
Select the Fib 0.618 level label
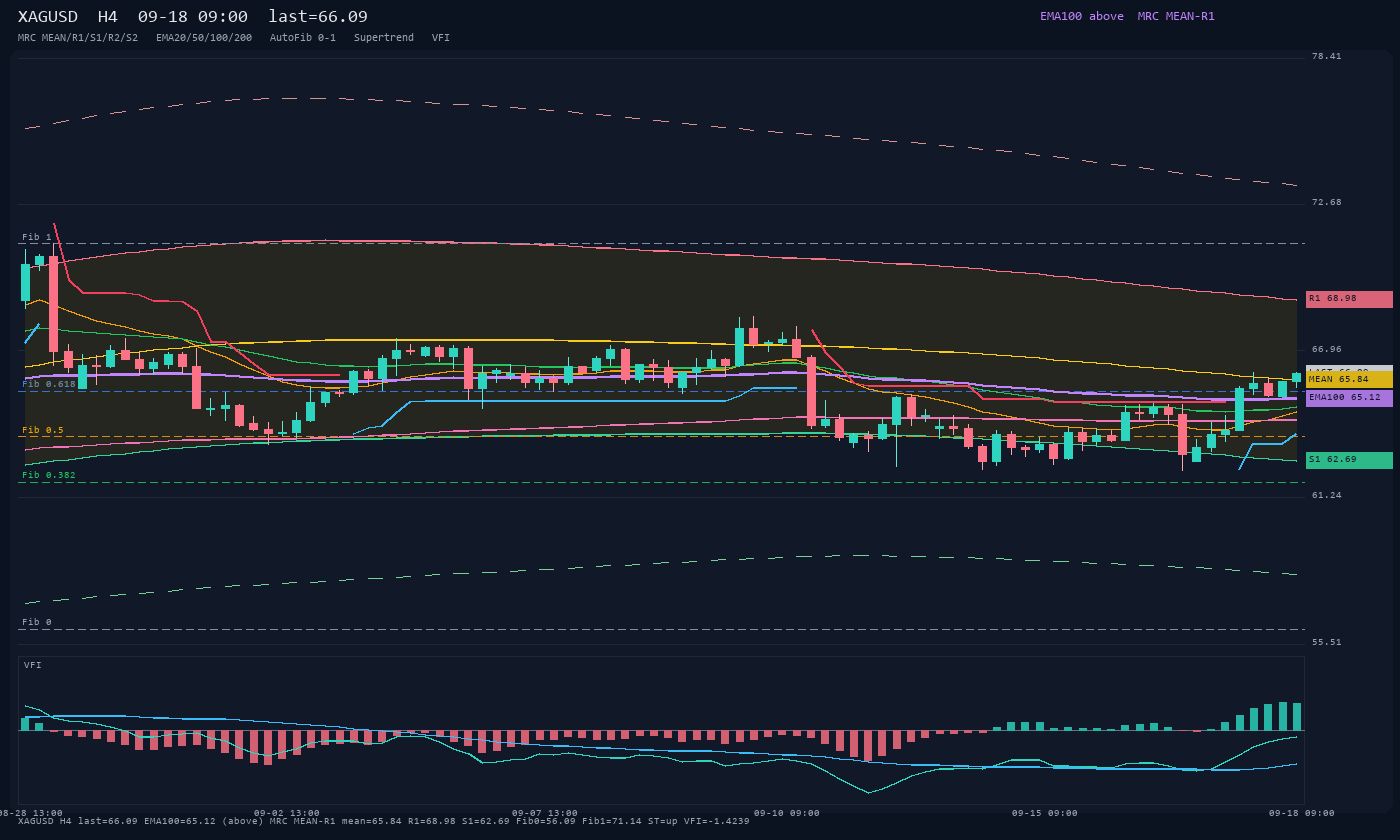[49, 384]
